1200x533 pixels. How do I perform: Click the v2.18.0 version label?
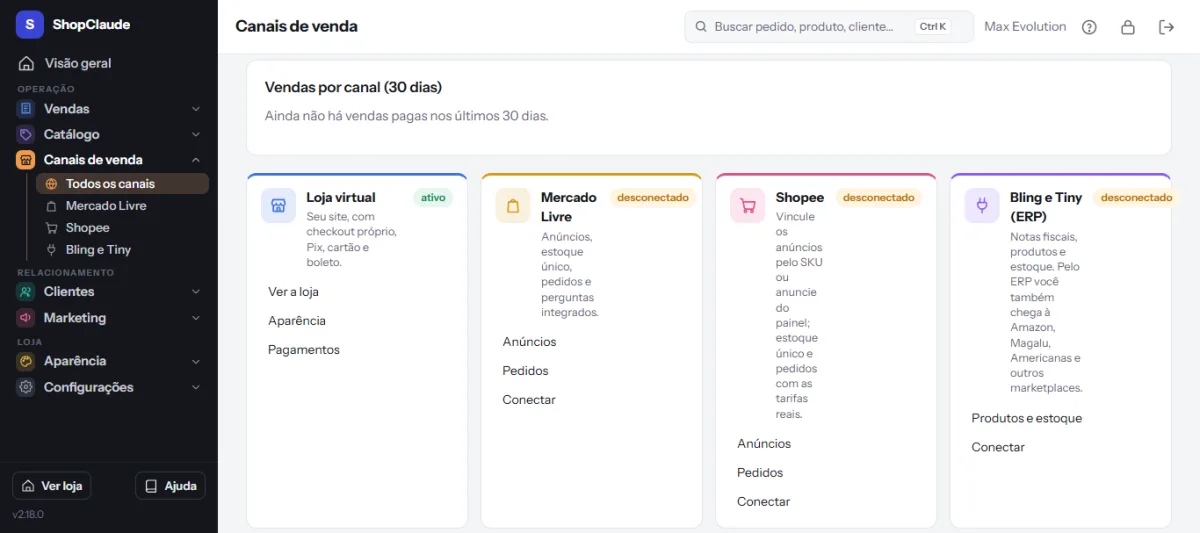28,515
